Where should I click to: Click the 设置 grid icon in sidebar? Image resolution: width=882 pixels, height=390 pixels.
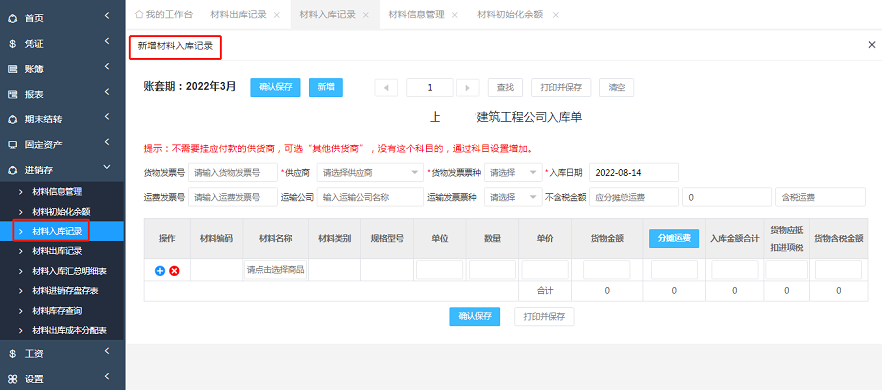pyautogui.click(x=12, y=379)
